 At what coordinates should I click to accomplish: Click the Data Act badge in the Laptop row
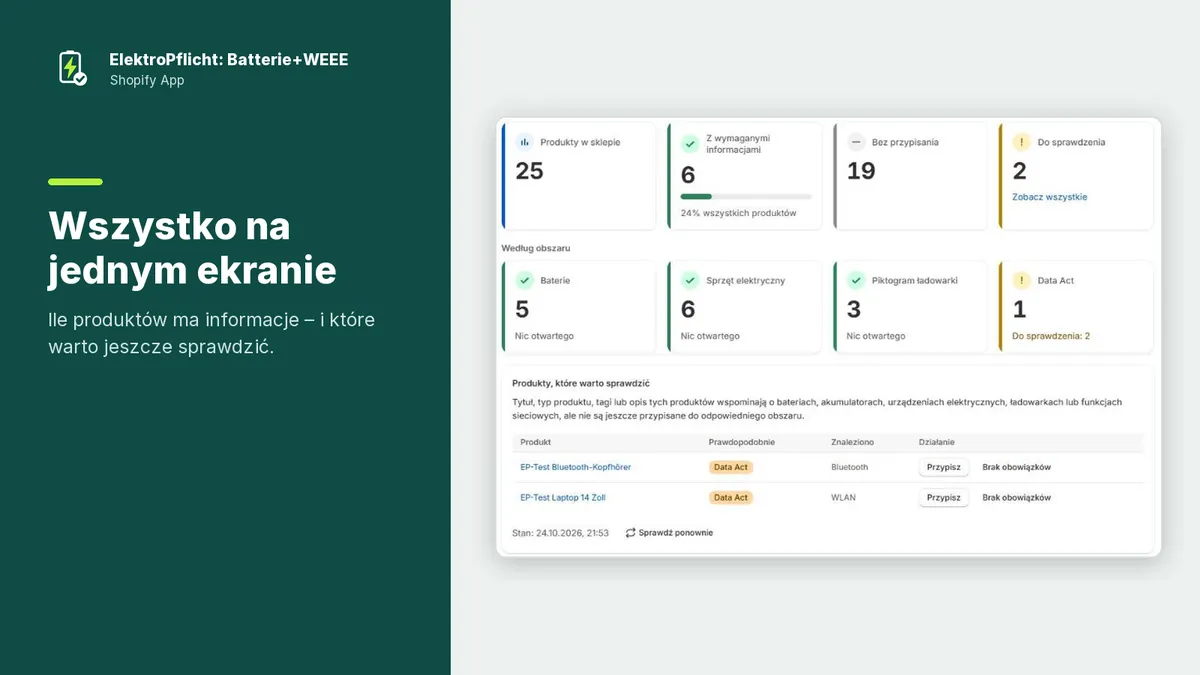(x=730, y=497)
